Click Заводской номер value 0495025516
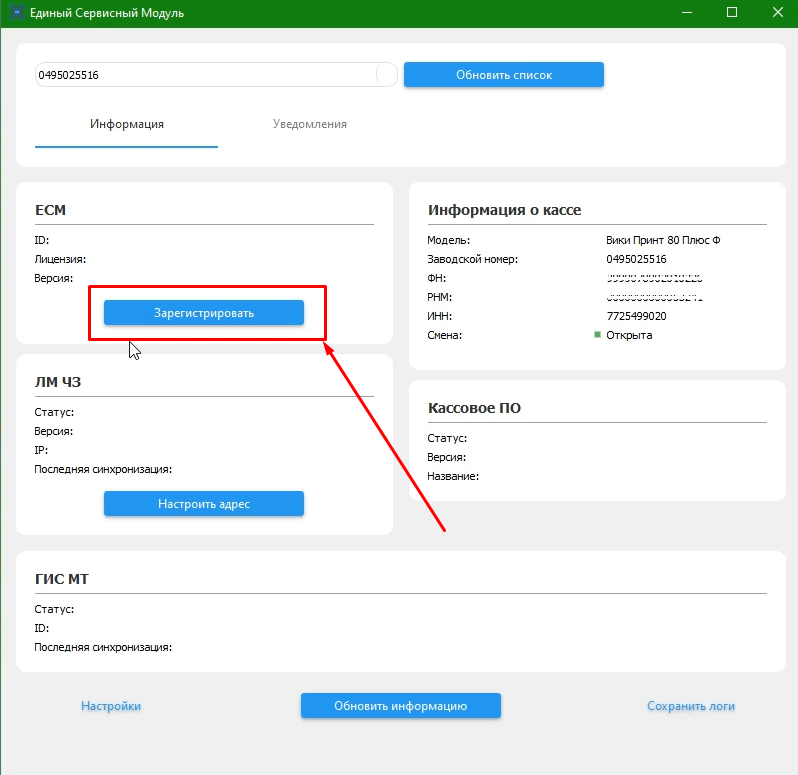798x775 pixels. pos(636,259)
